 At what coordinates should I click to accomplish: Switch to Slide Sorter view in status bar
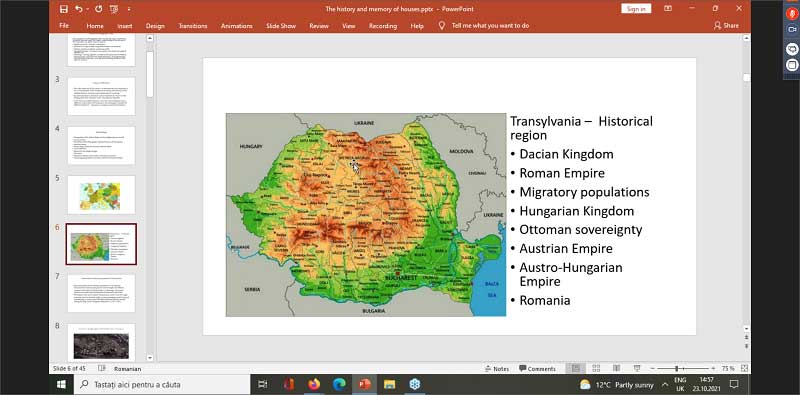pos(596,368)
